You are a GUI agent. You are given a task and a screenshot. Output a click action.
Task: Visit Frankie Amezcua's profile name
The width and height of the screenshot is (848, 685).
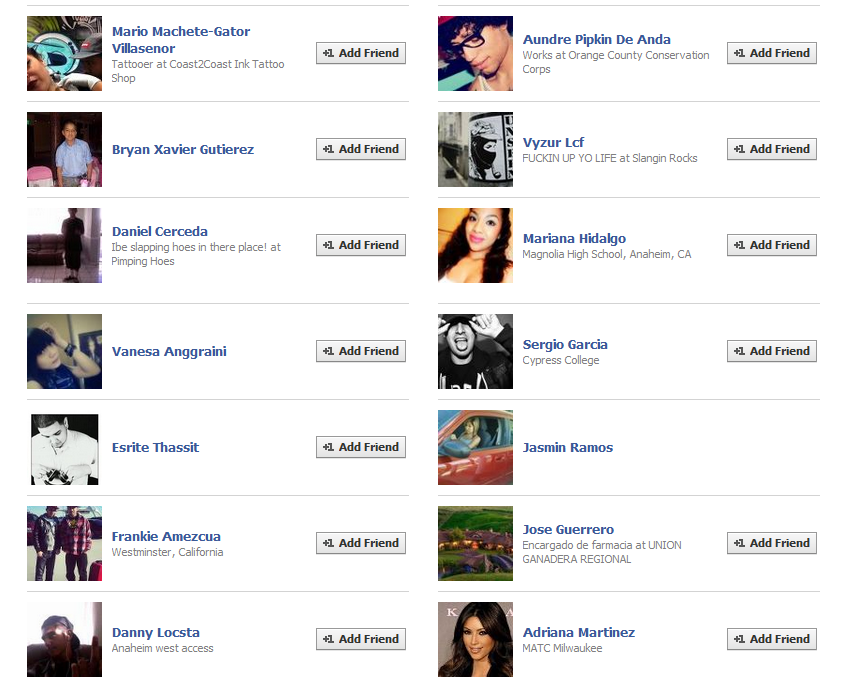coord(166,536)
